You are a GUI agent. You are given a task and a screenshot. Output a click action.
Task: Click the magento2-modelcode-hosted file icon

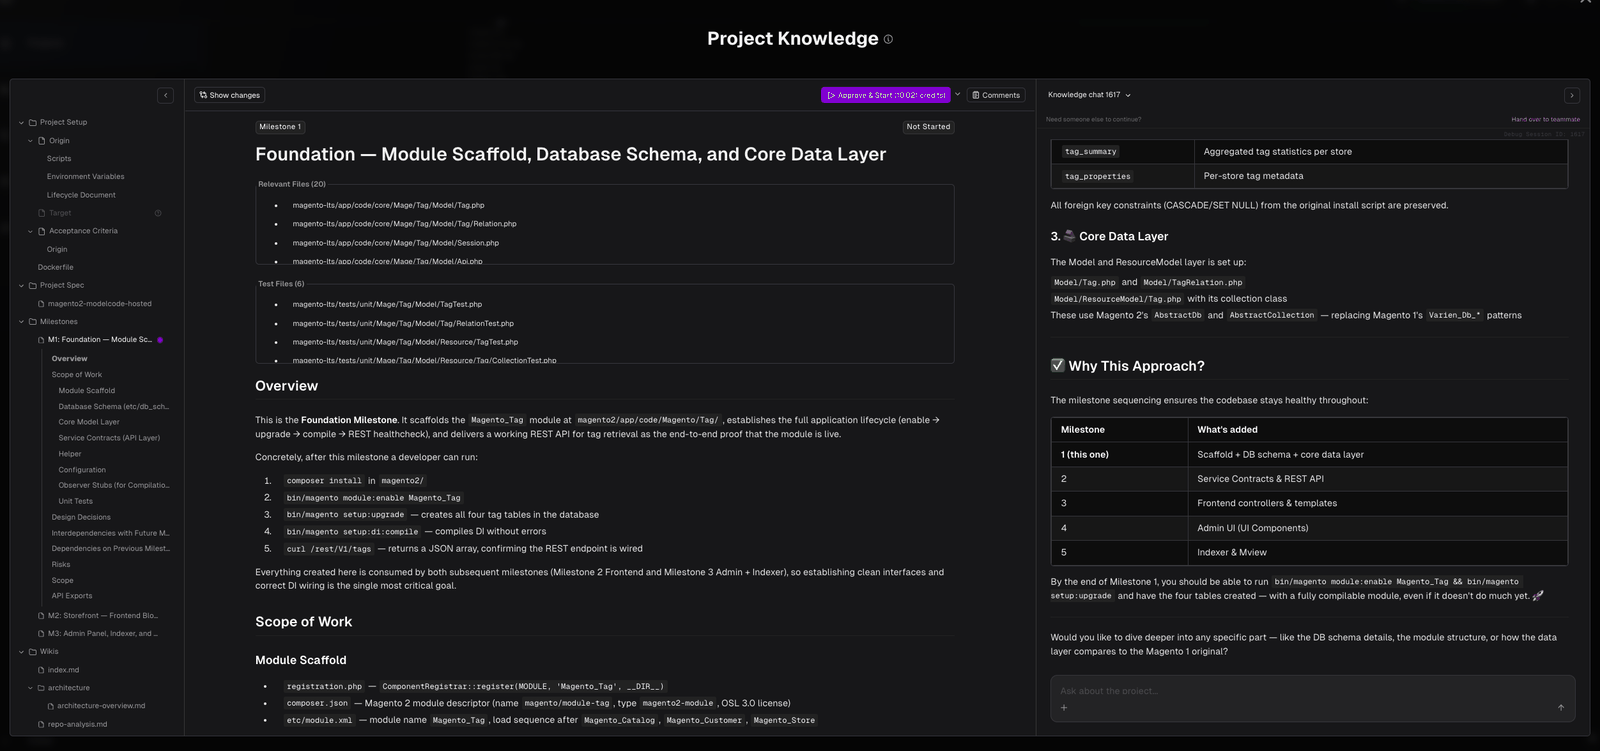tap(41, 304)
